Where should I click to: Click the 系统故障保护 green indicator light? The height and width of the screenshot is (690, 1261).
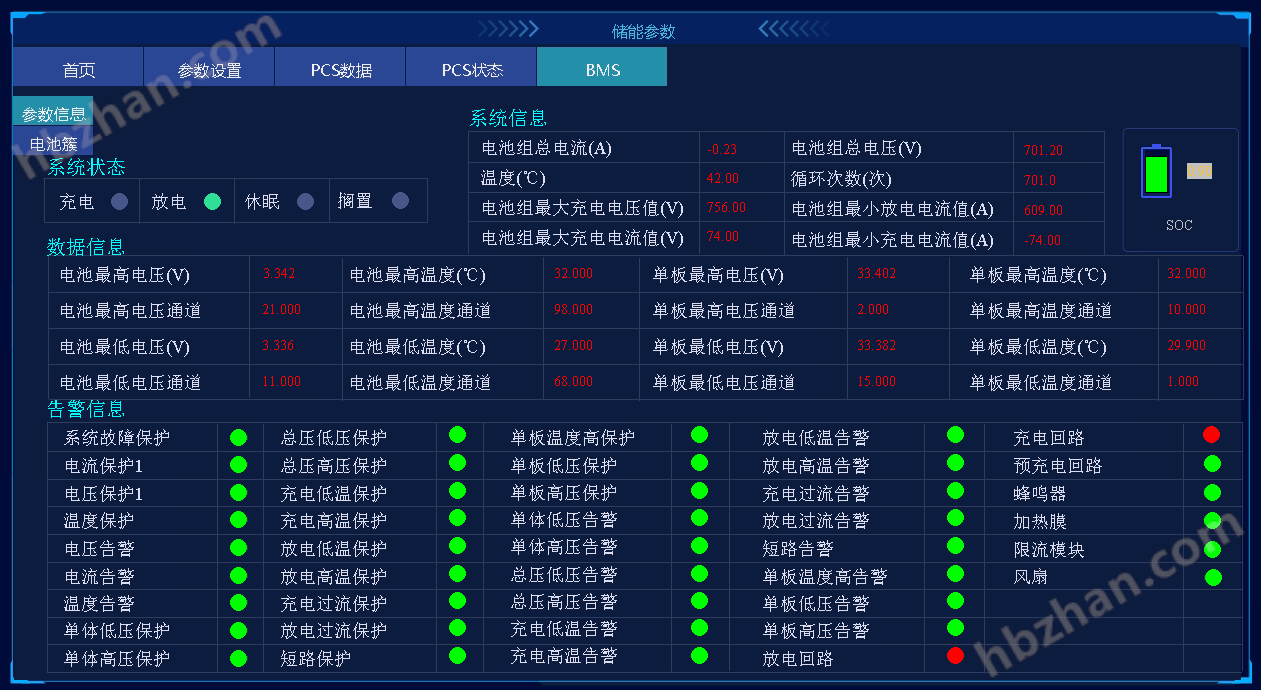click(238, 437)
